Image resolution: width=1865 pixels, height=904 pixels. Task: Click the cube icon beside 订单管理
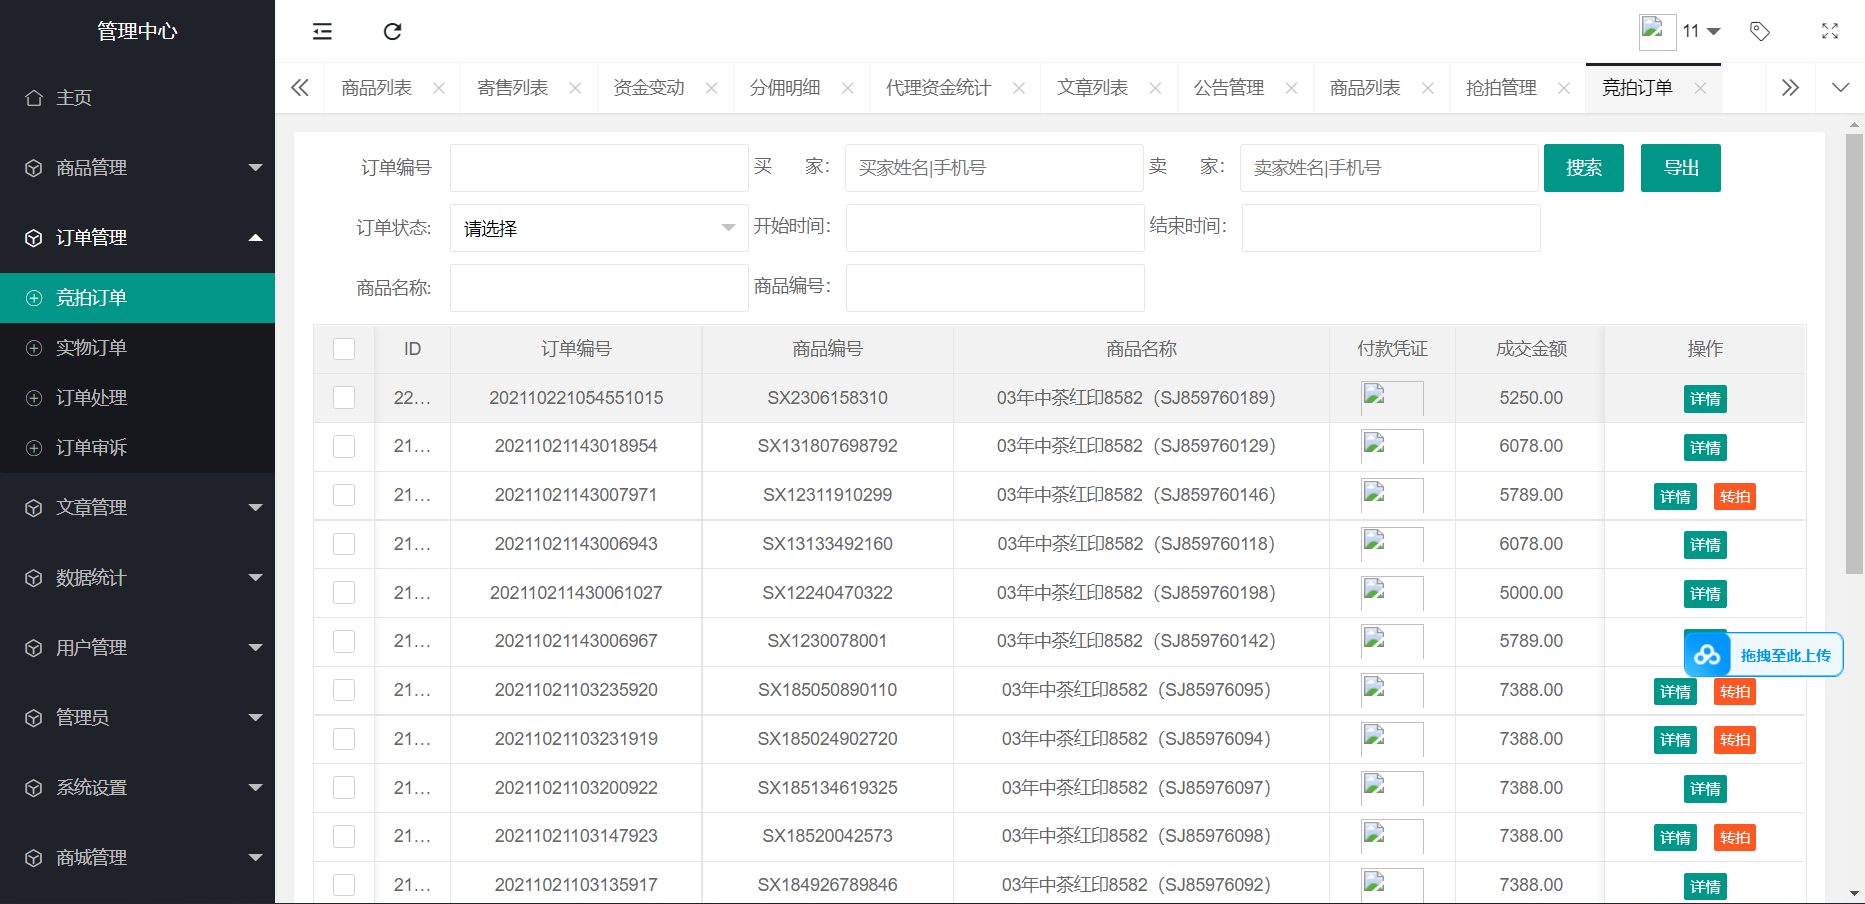[x=34, y=238]
